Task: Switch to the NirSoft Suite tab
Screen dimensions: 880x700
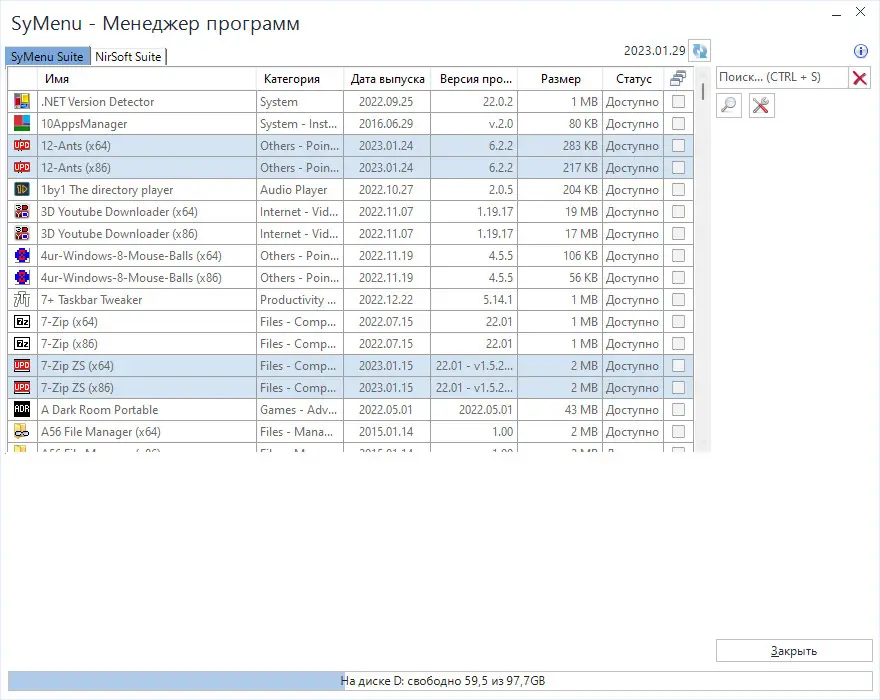Action: tap(128, 57)
